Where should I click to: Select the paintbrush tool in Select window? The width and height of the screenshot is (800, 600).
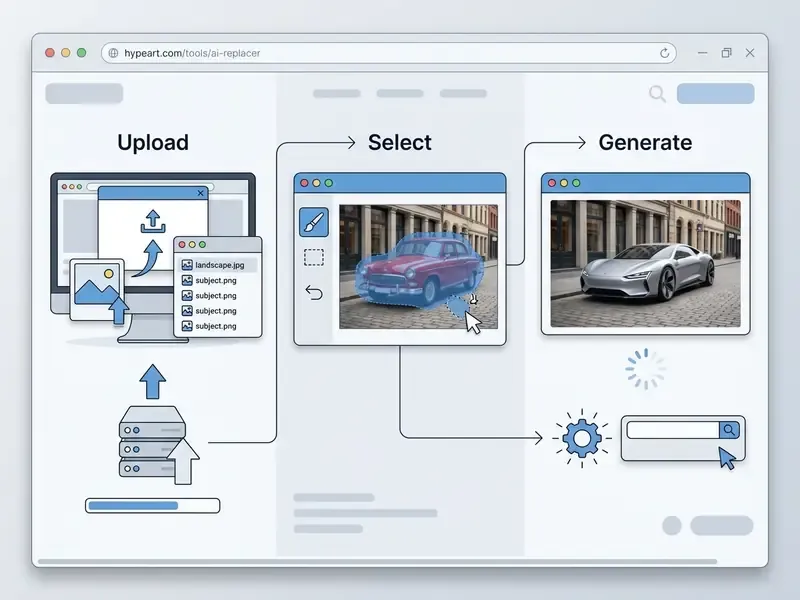314,222
